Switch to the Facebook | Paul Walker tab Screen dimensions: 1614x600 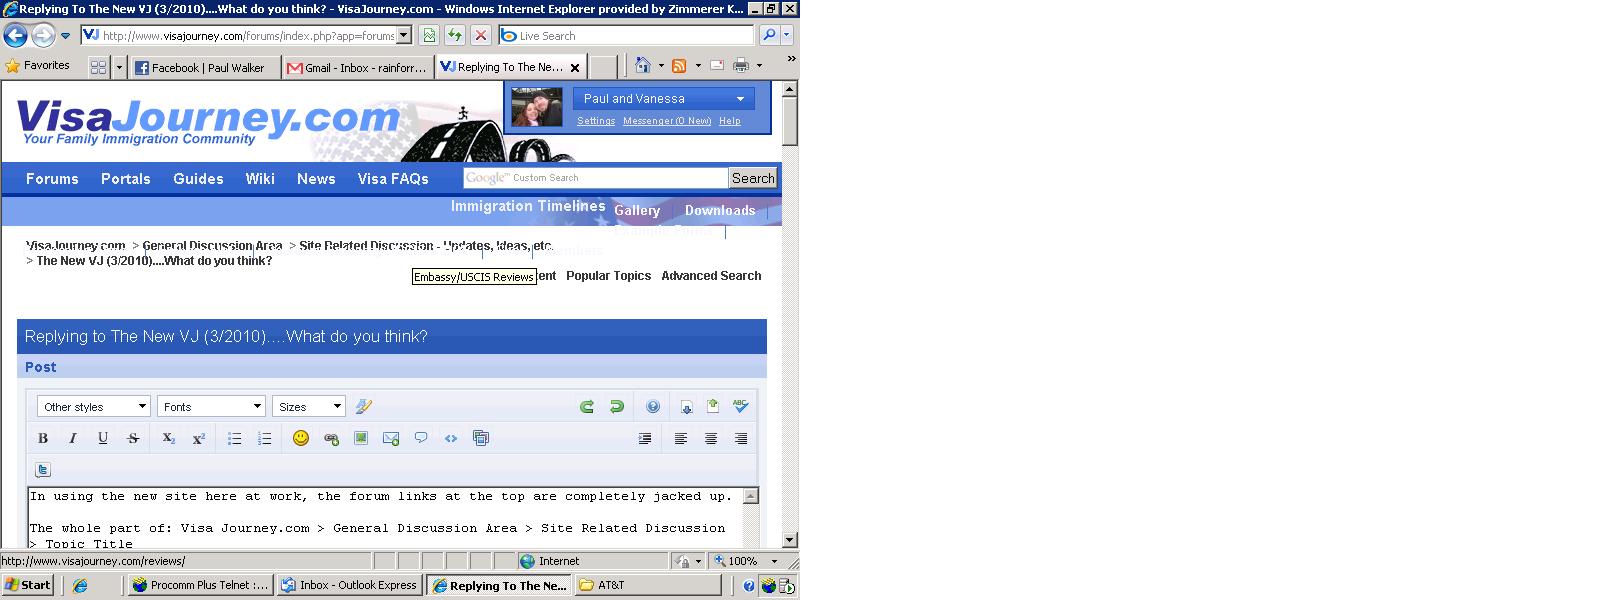[205, 67]
